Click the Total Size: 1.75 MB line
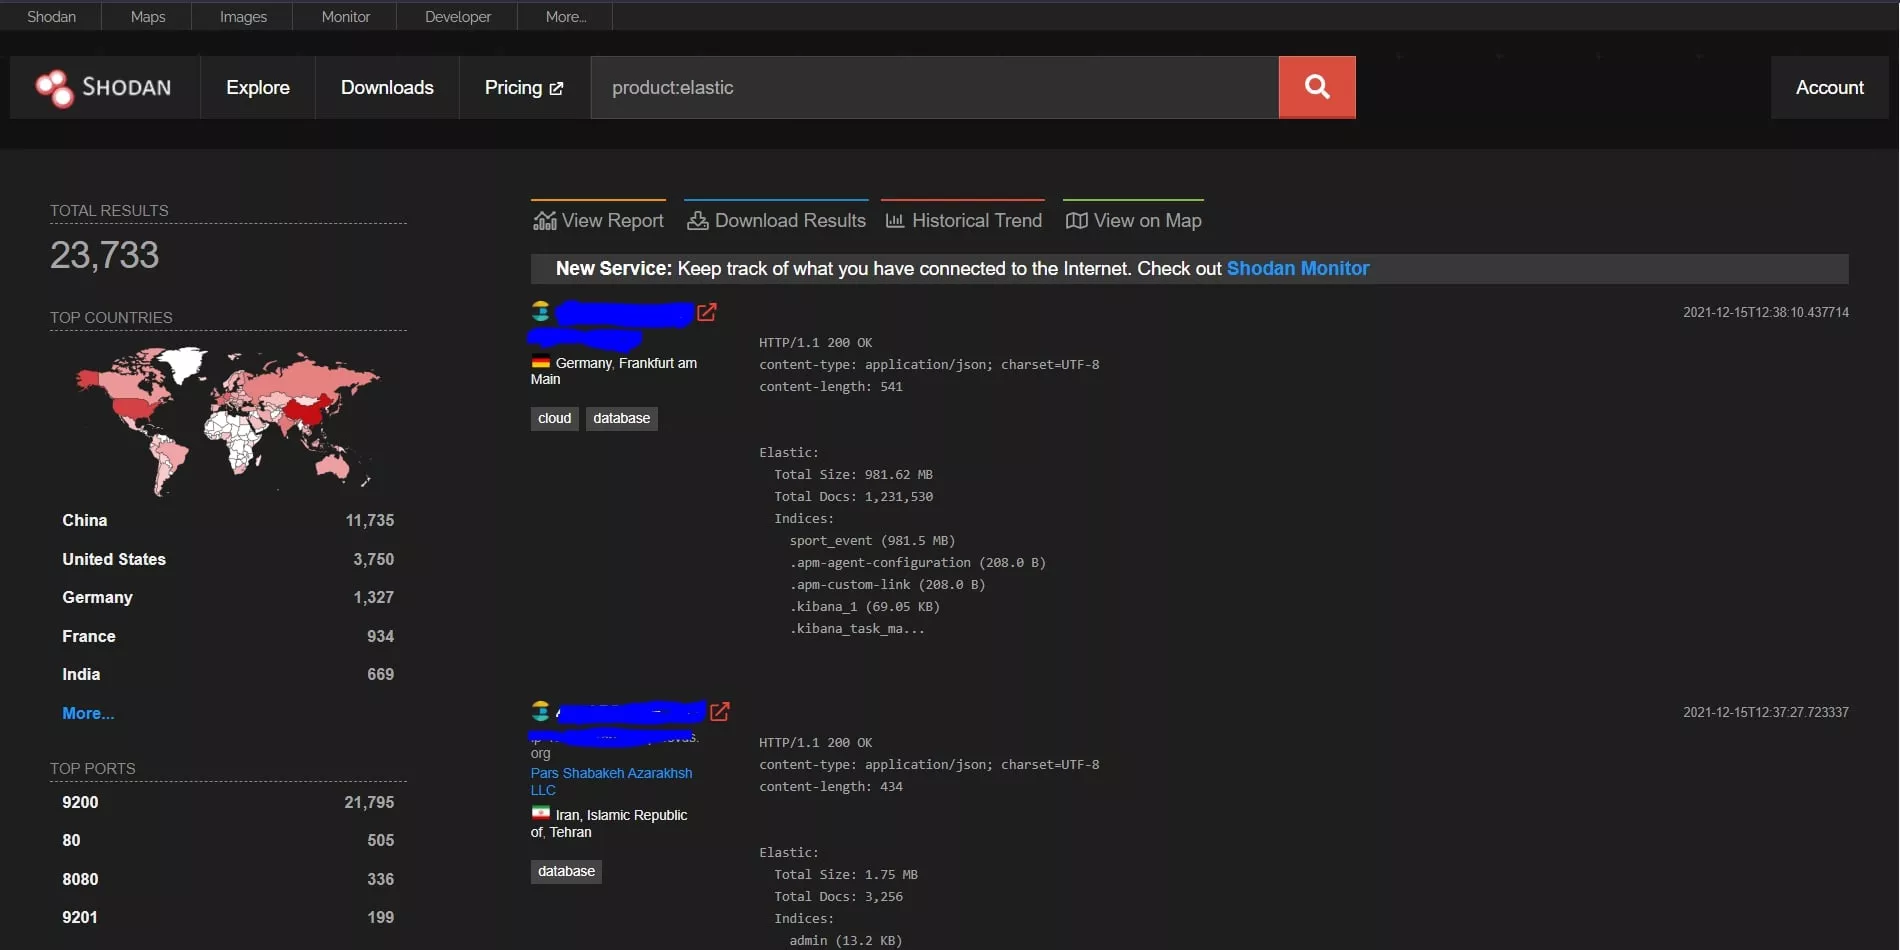The height and width of the screenshot is (950, 1900). click(845, 874)
